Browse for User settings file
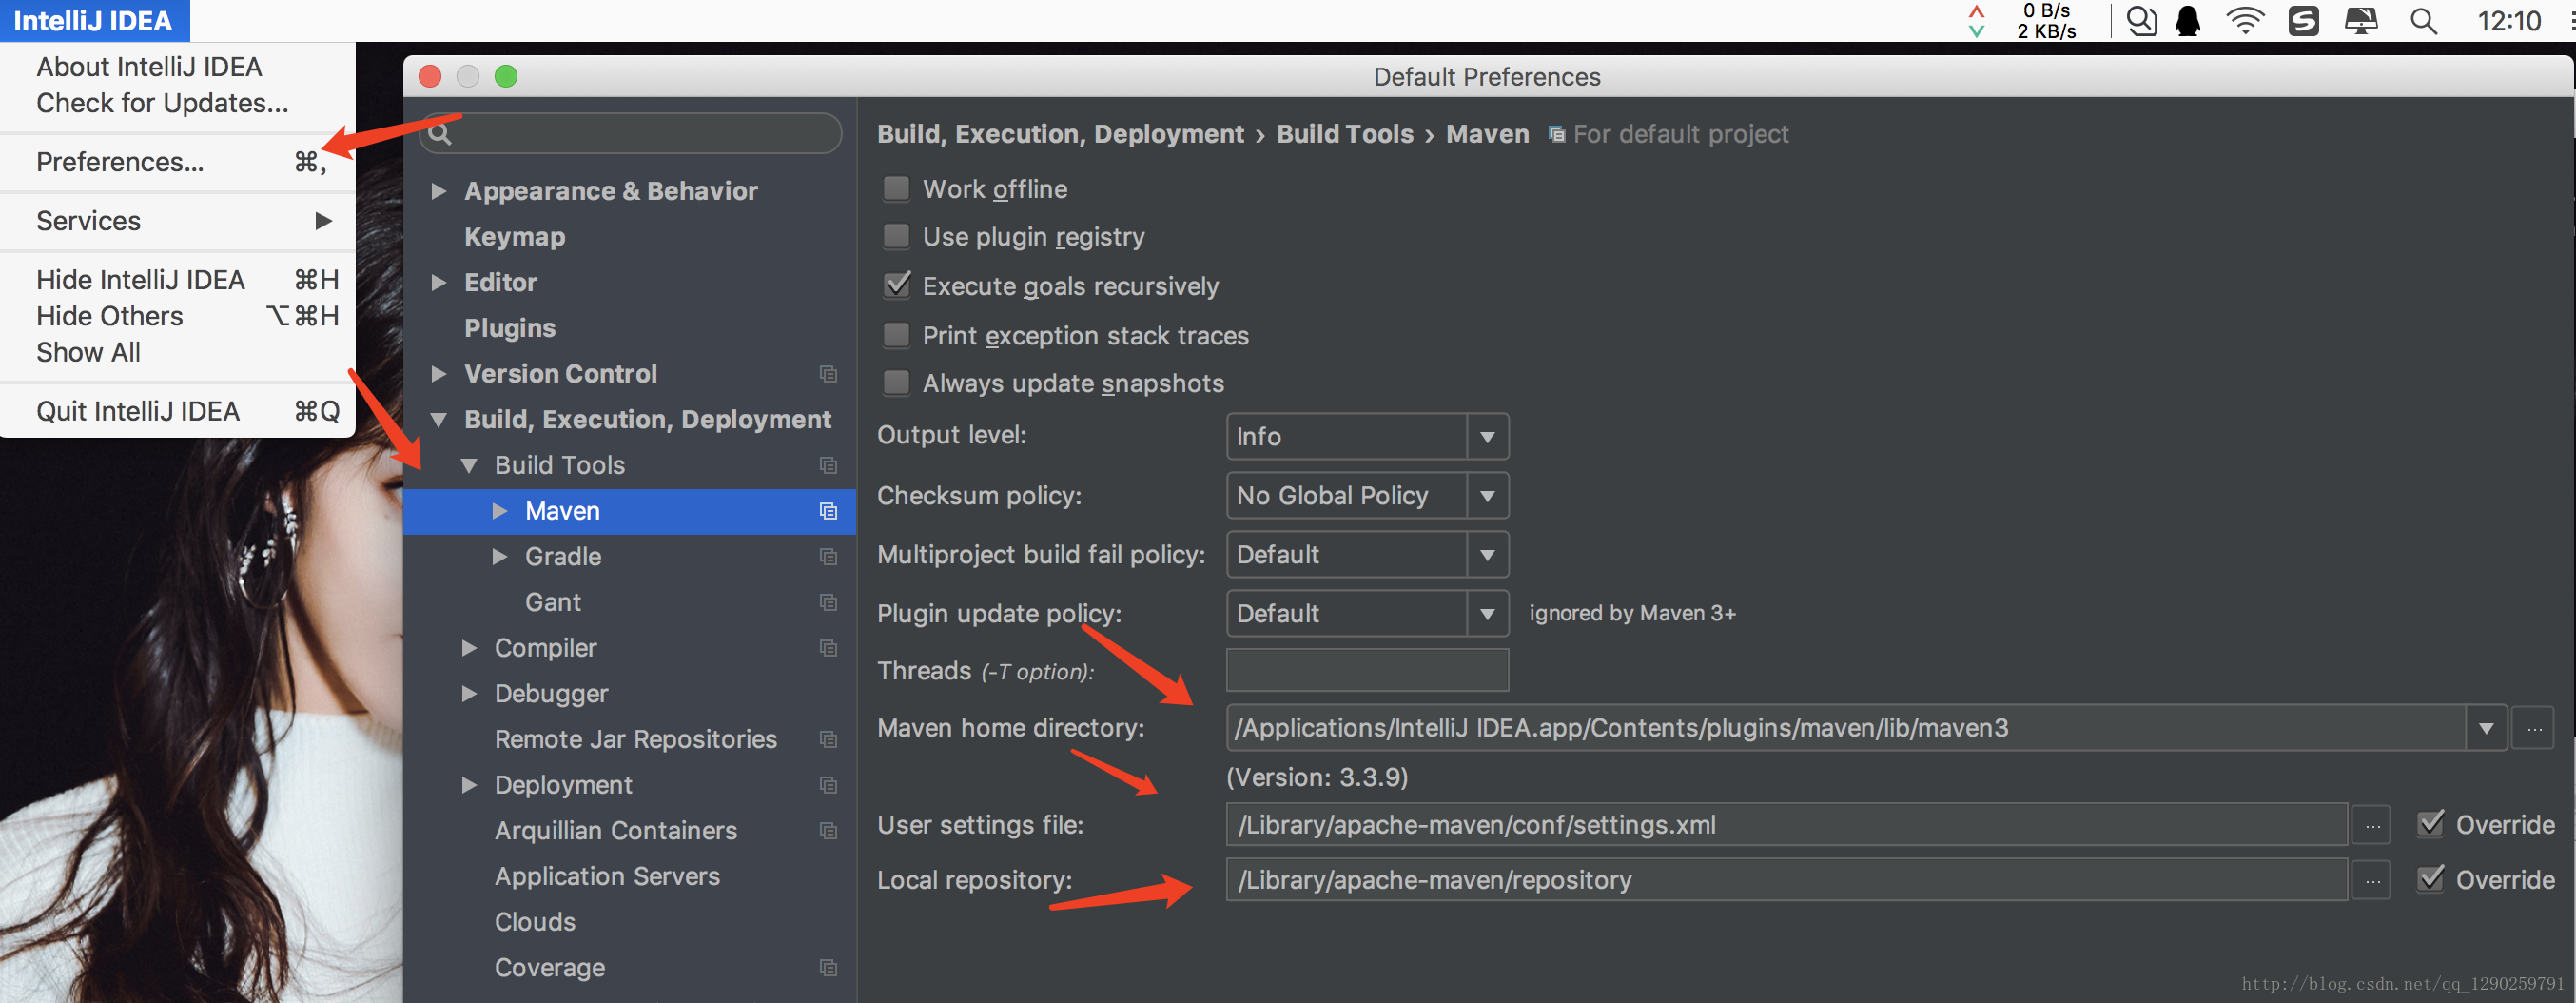Screen dimensions: 2576x1003 pos(2372,825)
